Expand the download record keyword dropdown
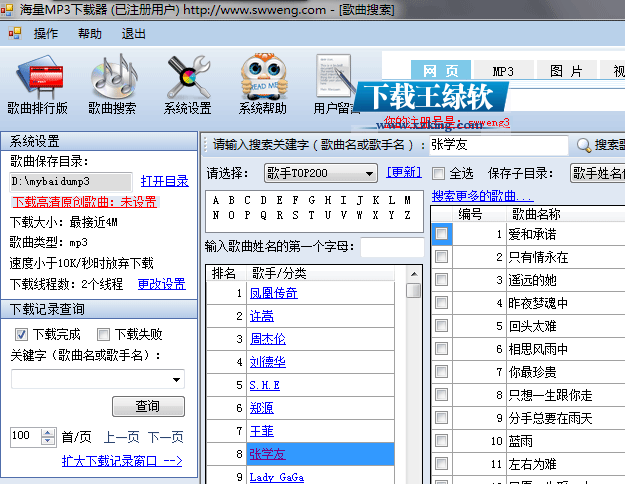The image size is (625, 484). (176, 380)
